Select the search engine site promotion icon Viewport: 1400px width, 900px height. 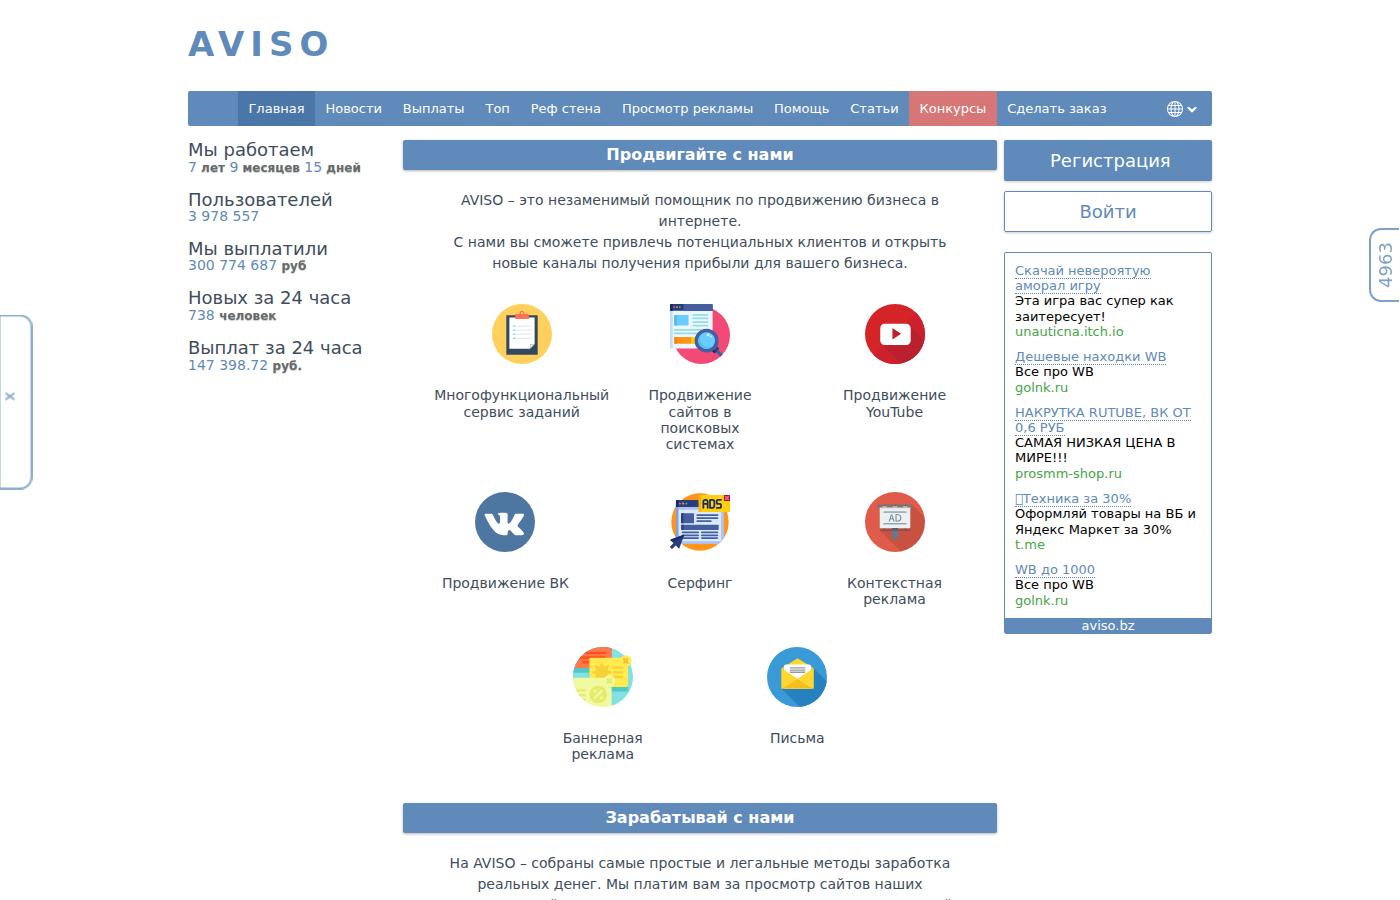coord(700,334)
